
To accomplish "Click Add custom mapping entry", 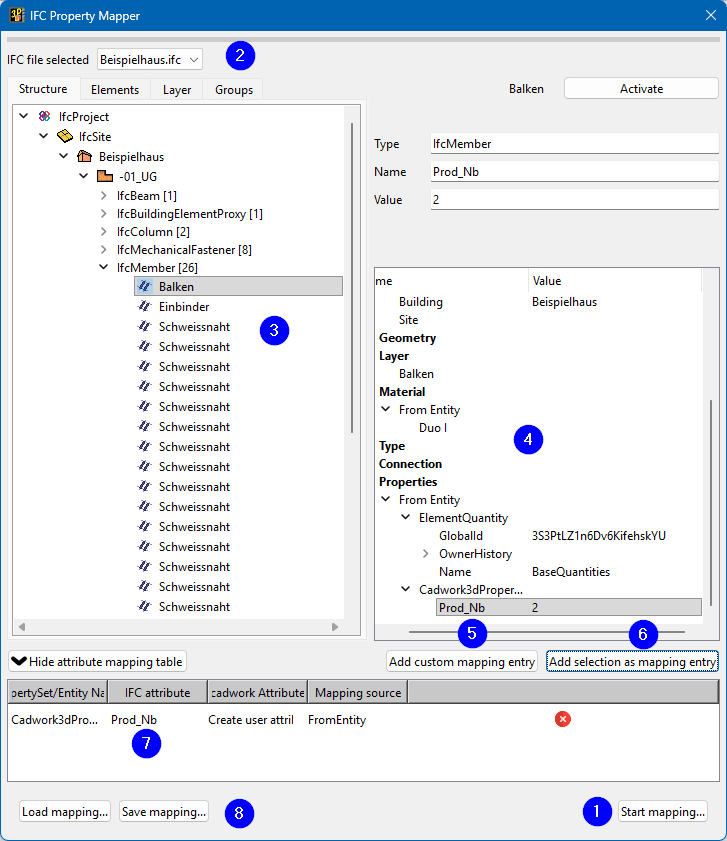I will pos(462,662).
